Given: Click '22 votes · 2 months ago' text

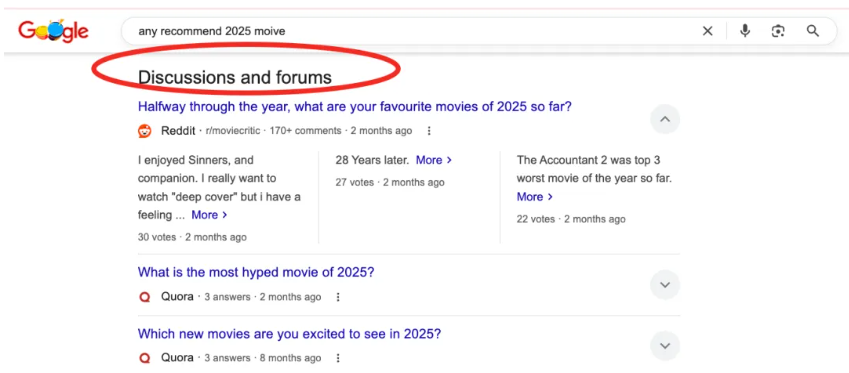Looking at the screenshot, I should click(571, 219).
